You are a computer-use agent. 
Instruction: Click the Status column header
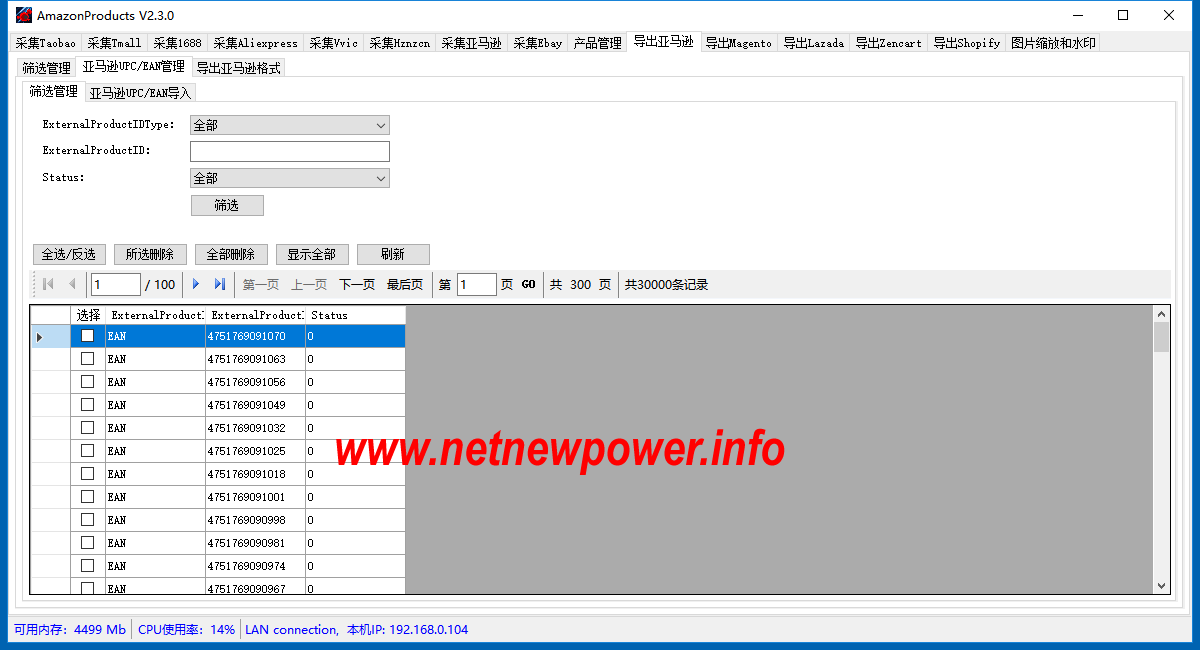click(x=356, y=315)
